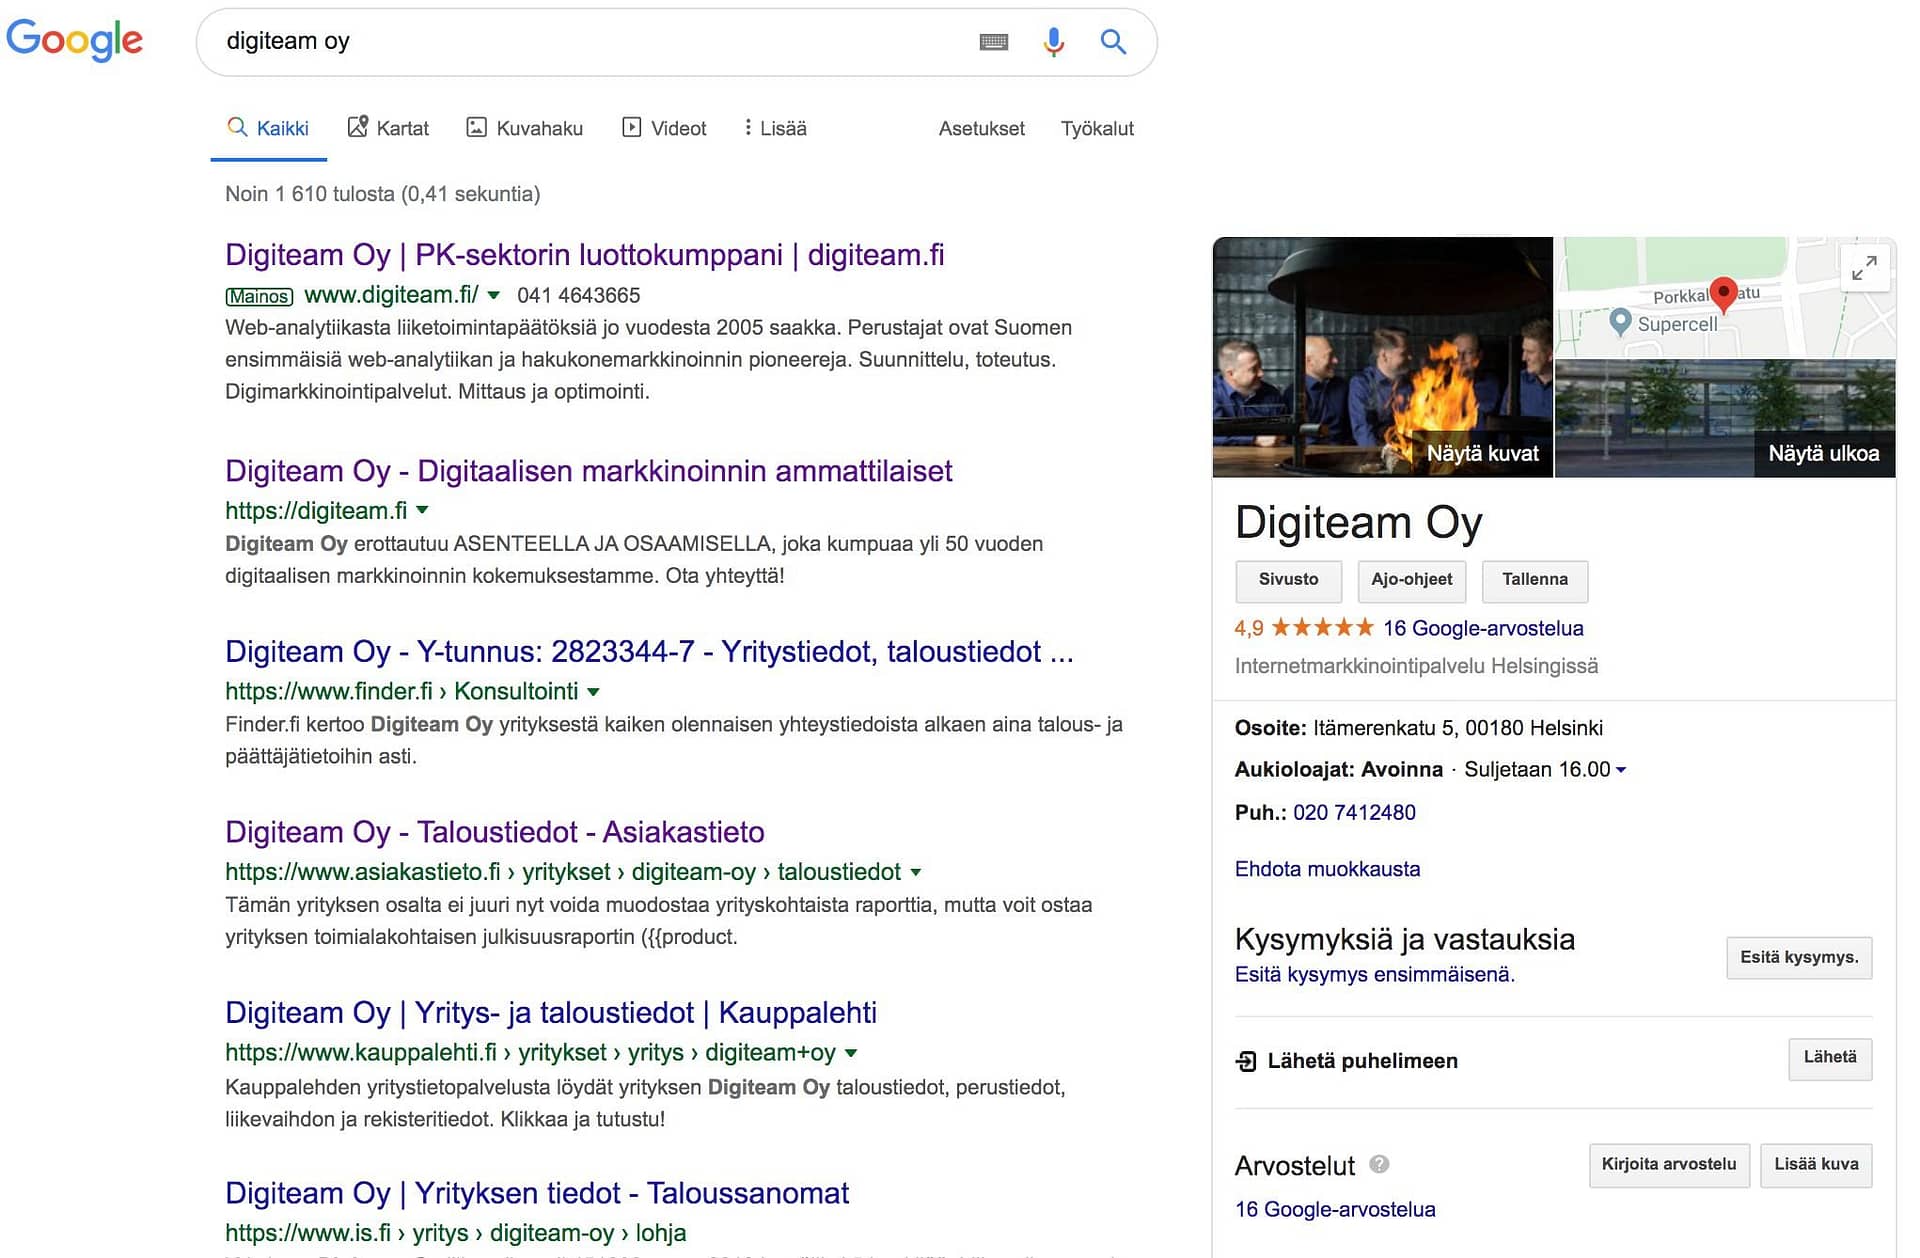1920x1258 pixels.
Task: Expand dropdown next to asiakastieto.fi URL
Action: 915,872
